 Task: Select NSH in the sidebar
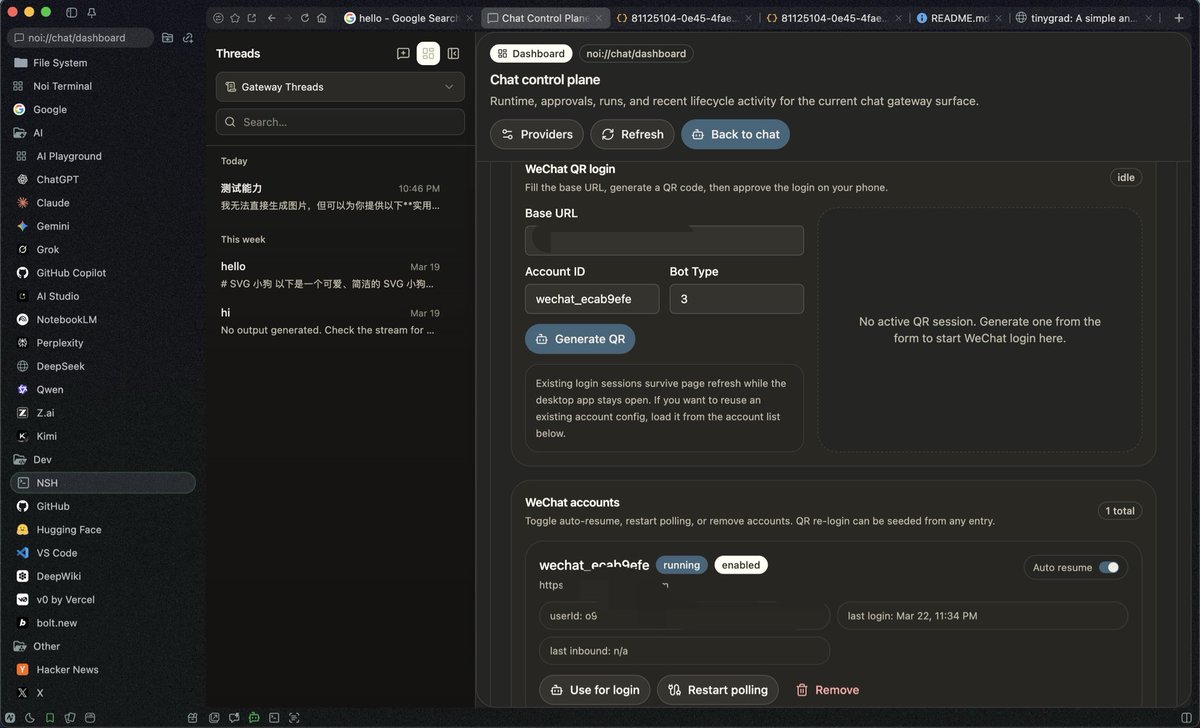(x=103, y=483)
